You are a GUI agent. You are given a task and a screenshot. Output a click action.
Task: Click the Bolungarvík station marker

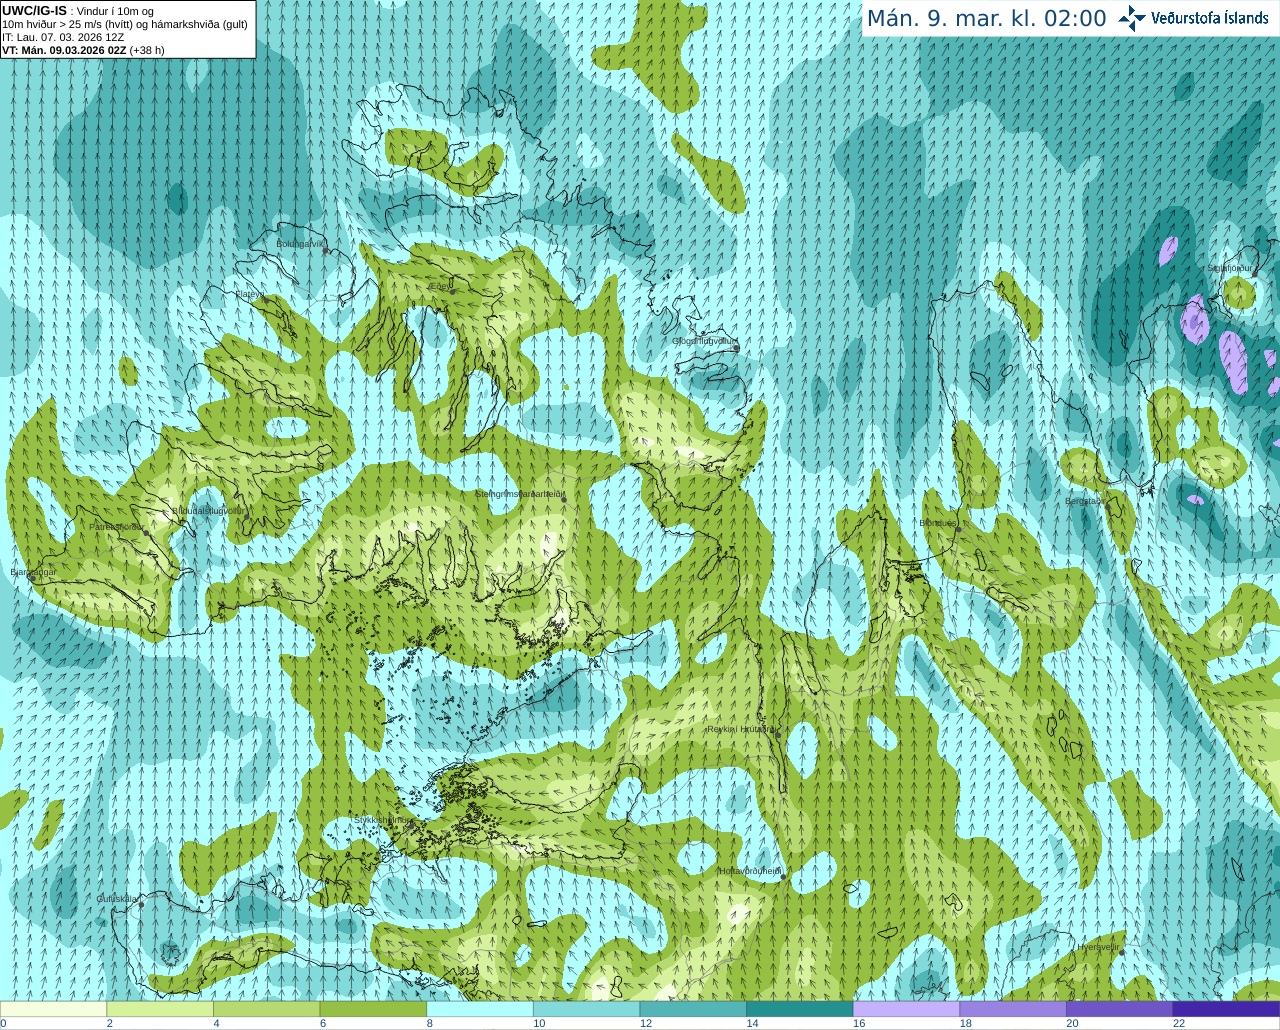(x=326, y=251)
